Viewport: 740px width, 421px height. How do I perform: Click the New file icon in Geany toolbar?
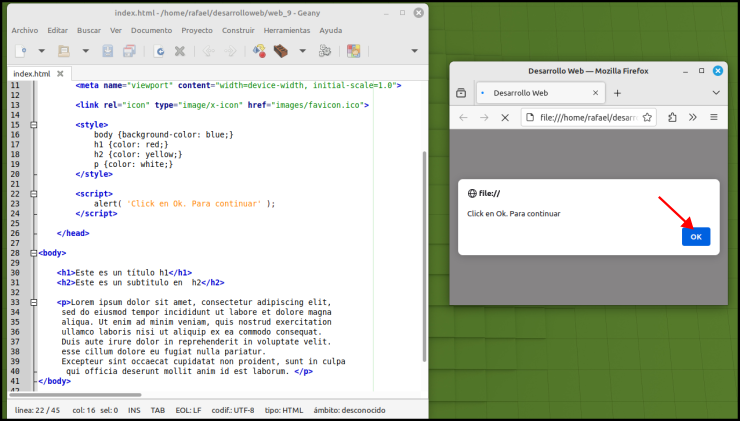click(21, 51)
